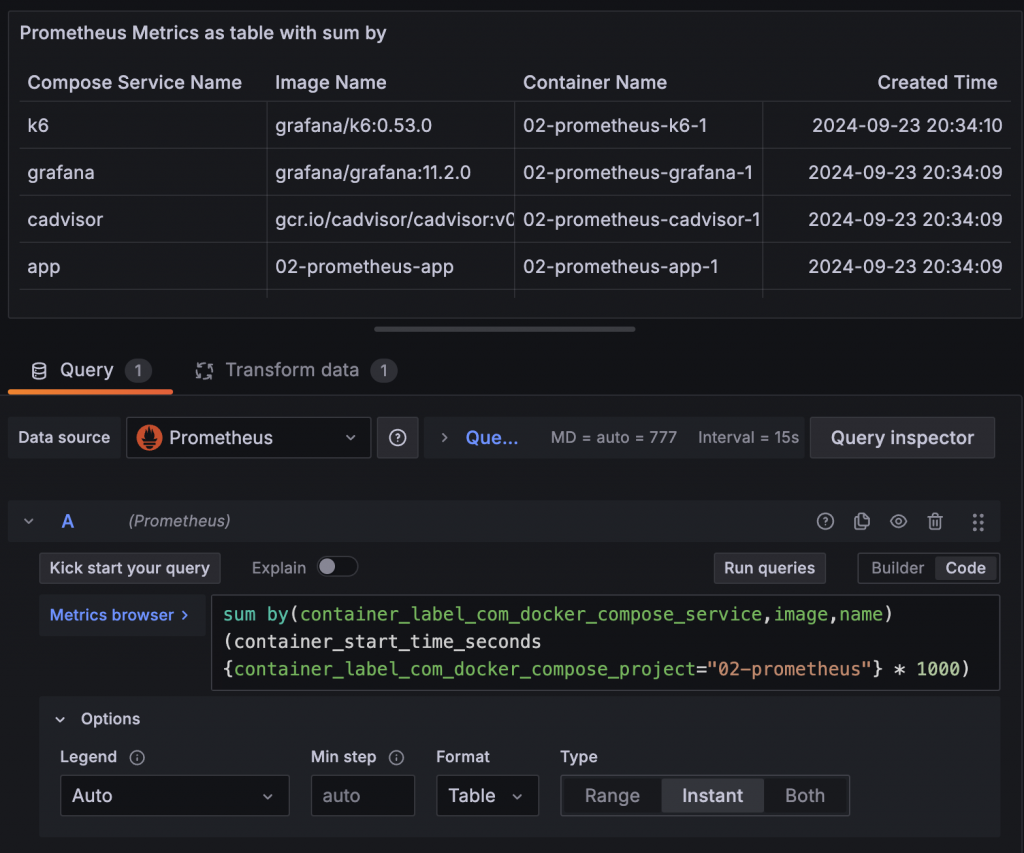Viewport: 1024px width, 853px height.
Task: Open the Legend Auto dropdown
Action: [x=174, y=796]
